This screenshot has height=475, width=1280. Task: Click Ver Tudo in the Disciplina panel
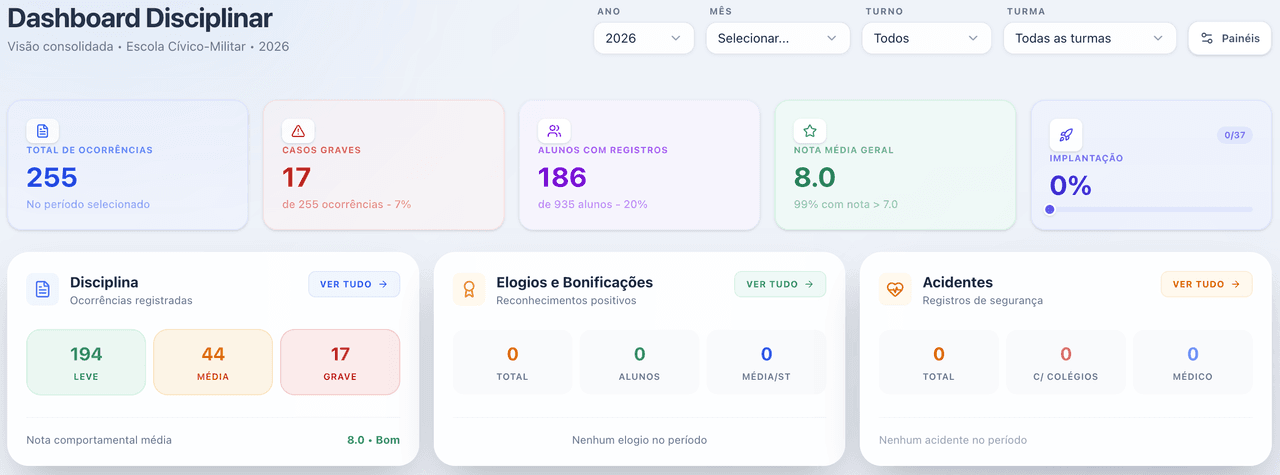354,284
